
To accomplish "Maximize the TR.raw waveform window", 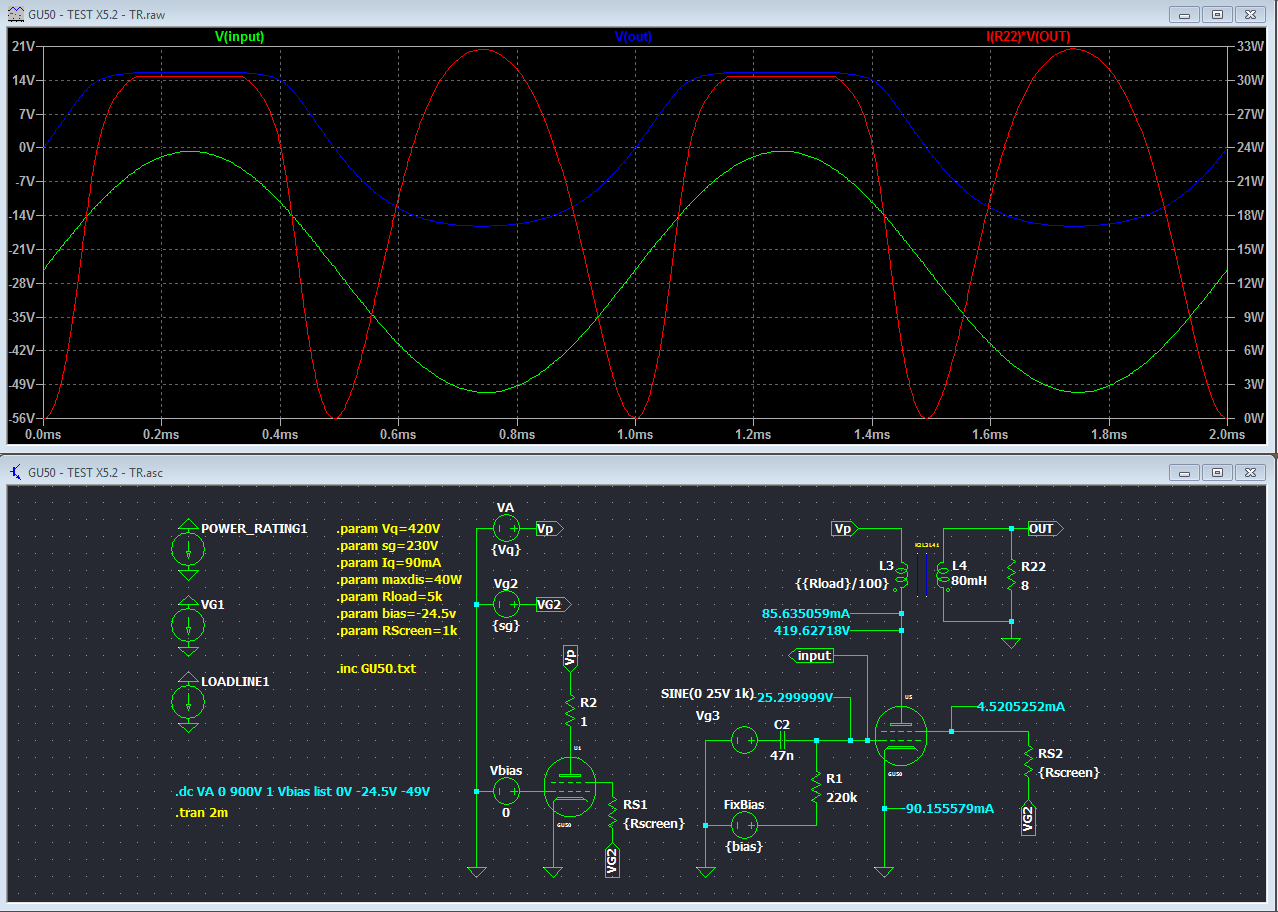I will pyautogui.click(x=1217, y=14).
